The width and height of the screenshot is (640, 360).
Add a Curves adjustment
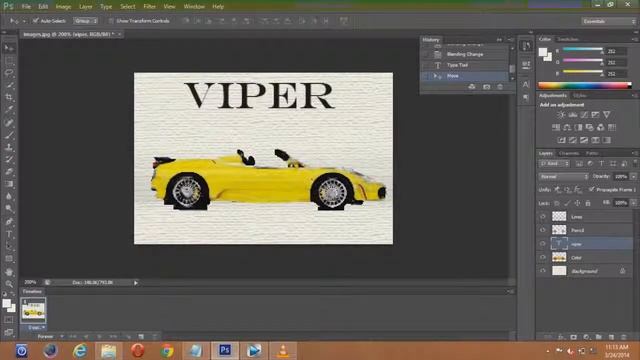[x=584, y=115]
